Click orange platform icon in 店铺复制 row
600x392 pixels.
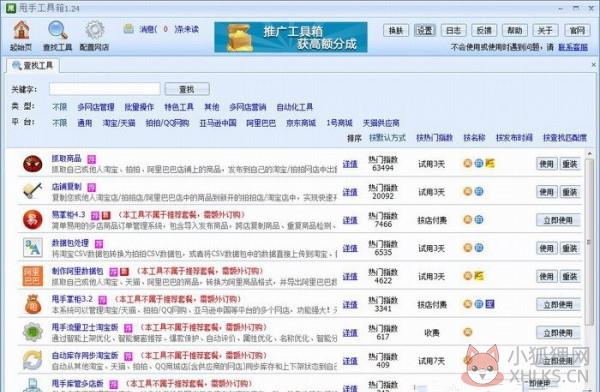(468, 191)
